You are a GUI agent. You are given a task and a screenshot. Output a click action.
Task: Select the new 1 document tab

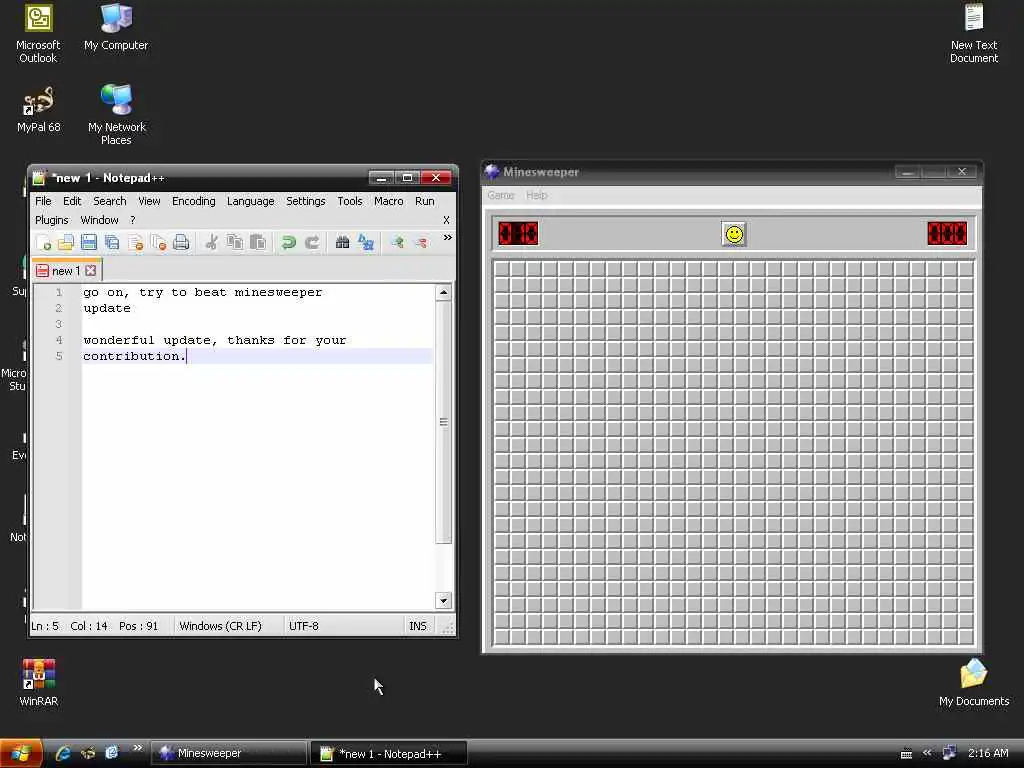point(67,270)
